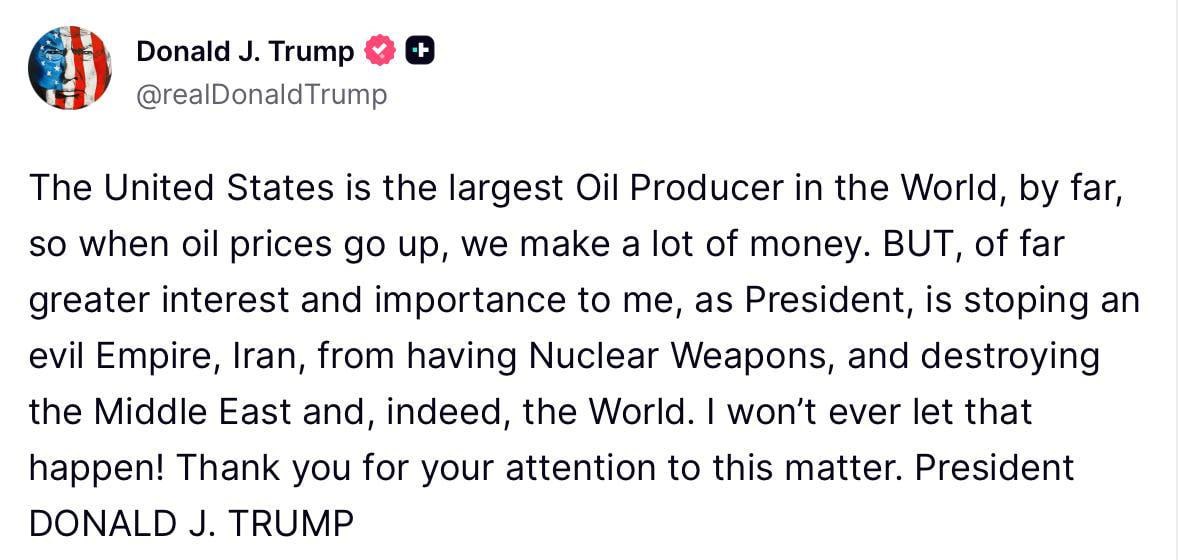Open the Donald J. Trump display name

point(244,51)
